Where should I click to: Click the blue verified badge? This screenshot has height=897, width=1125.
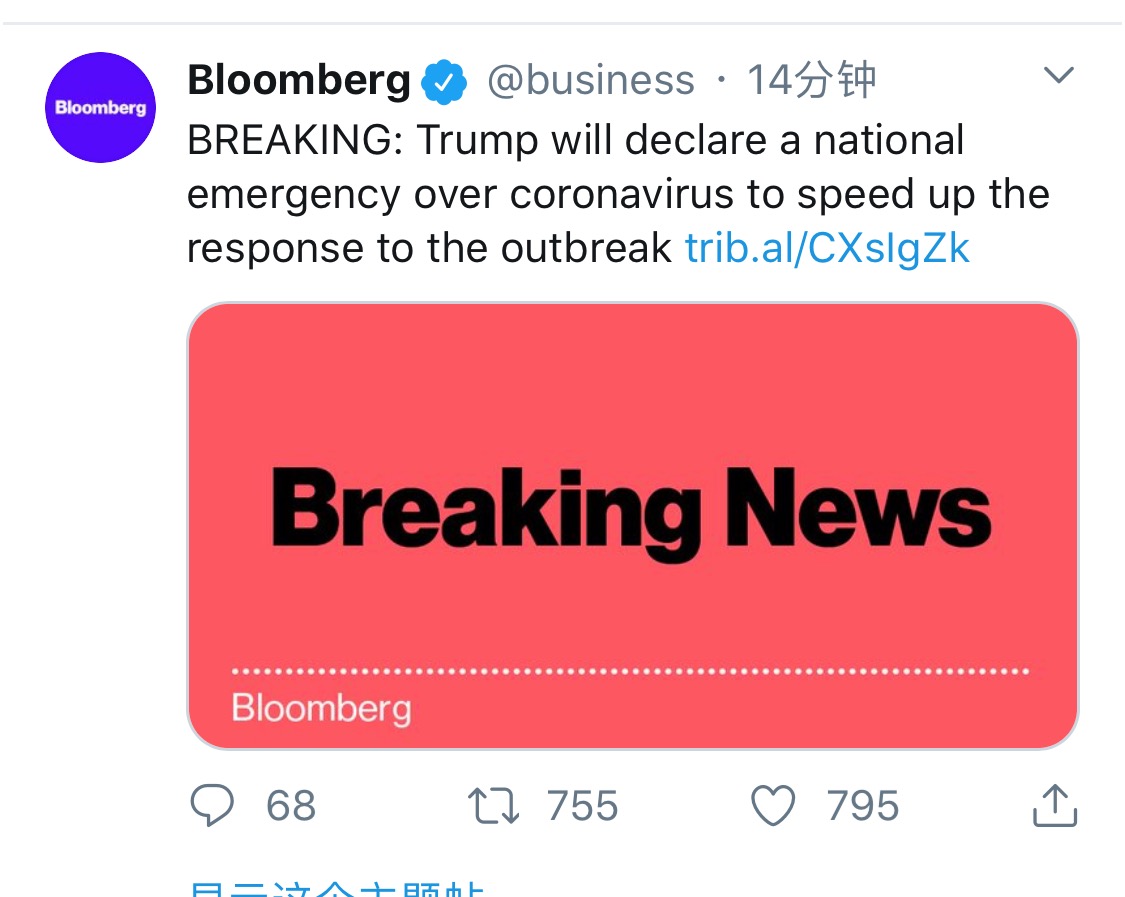pos(444,82)
